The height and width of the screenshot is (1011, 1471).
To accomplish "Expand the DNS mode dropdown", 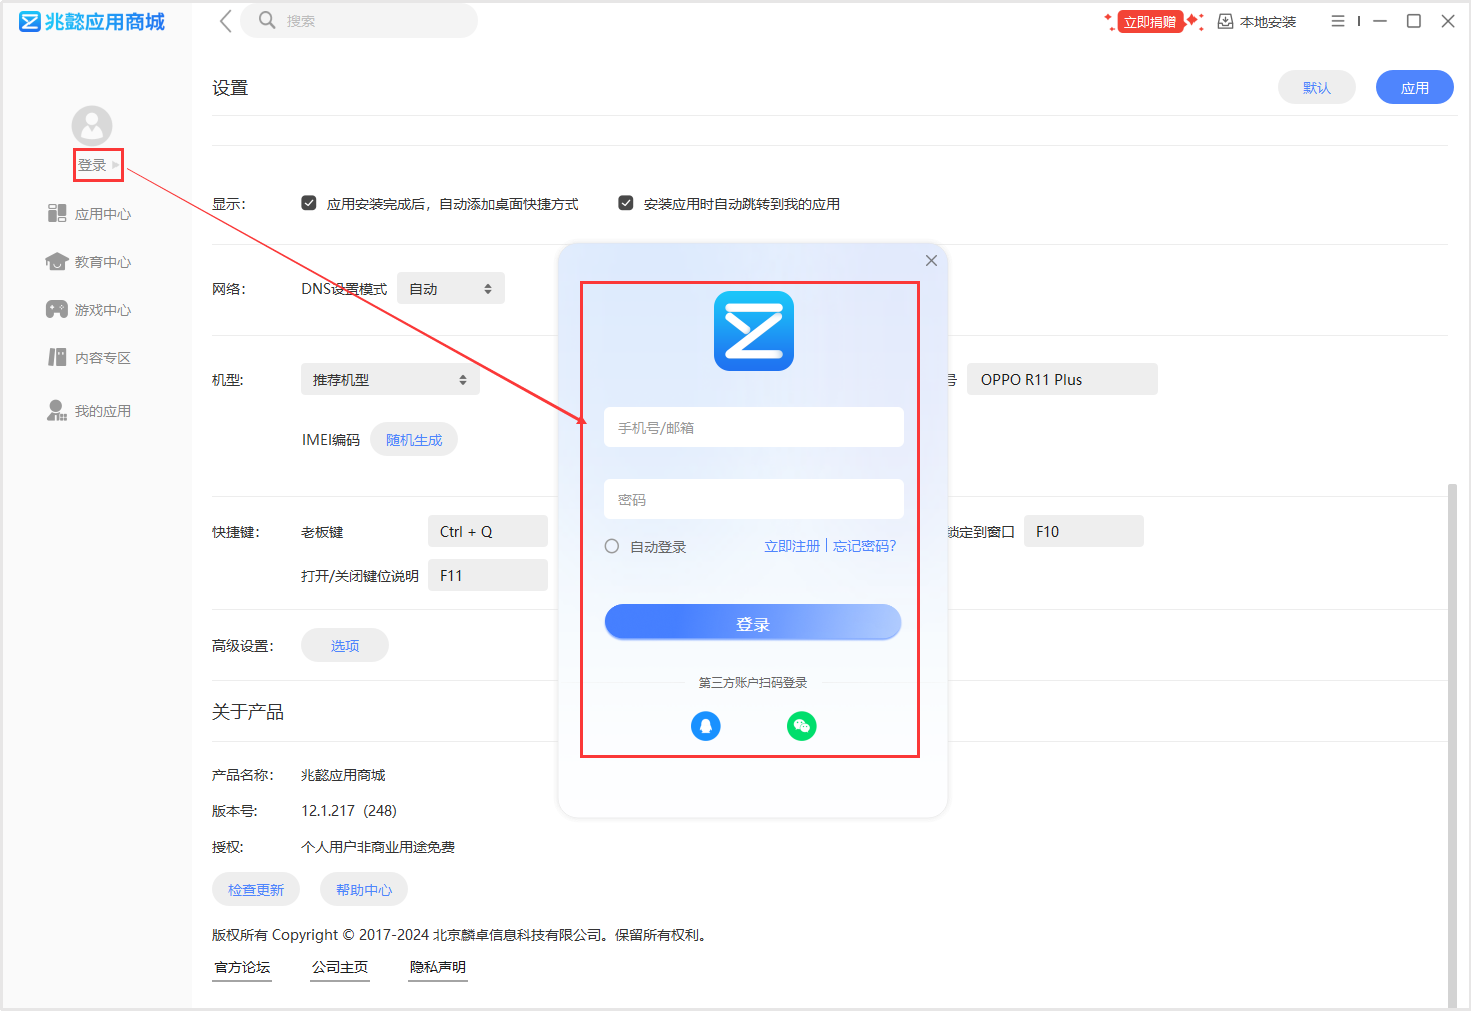I will coord(451,289).
